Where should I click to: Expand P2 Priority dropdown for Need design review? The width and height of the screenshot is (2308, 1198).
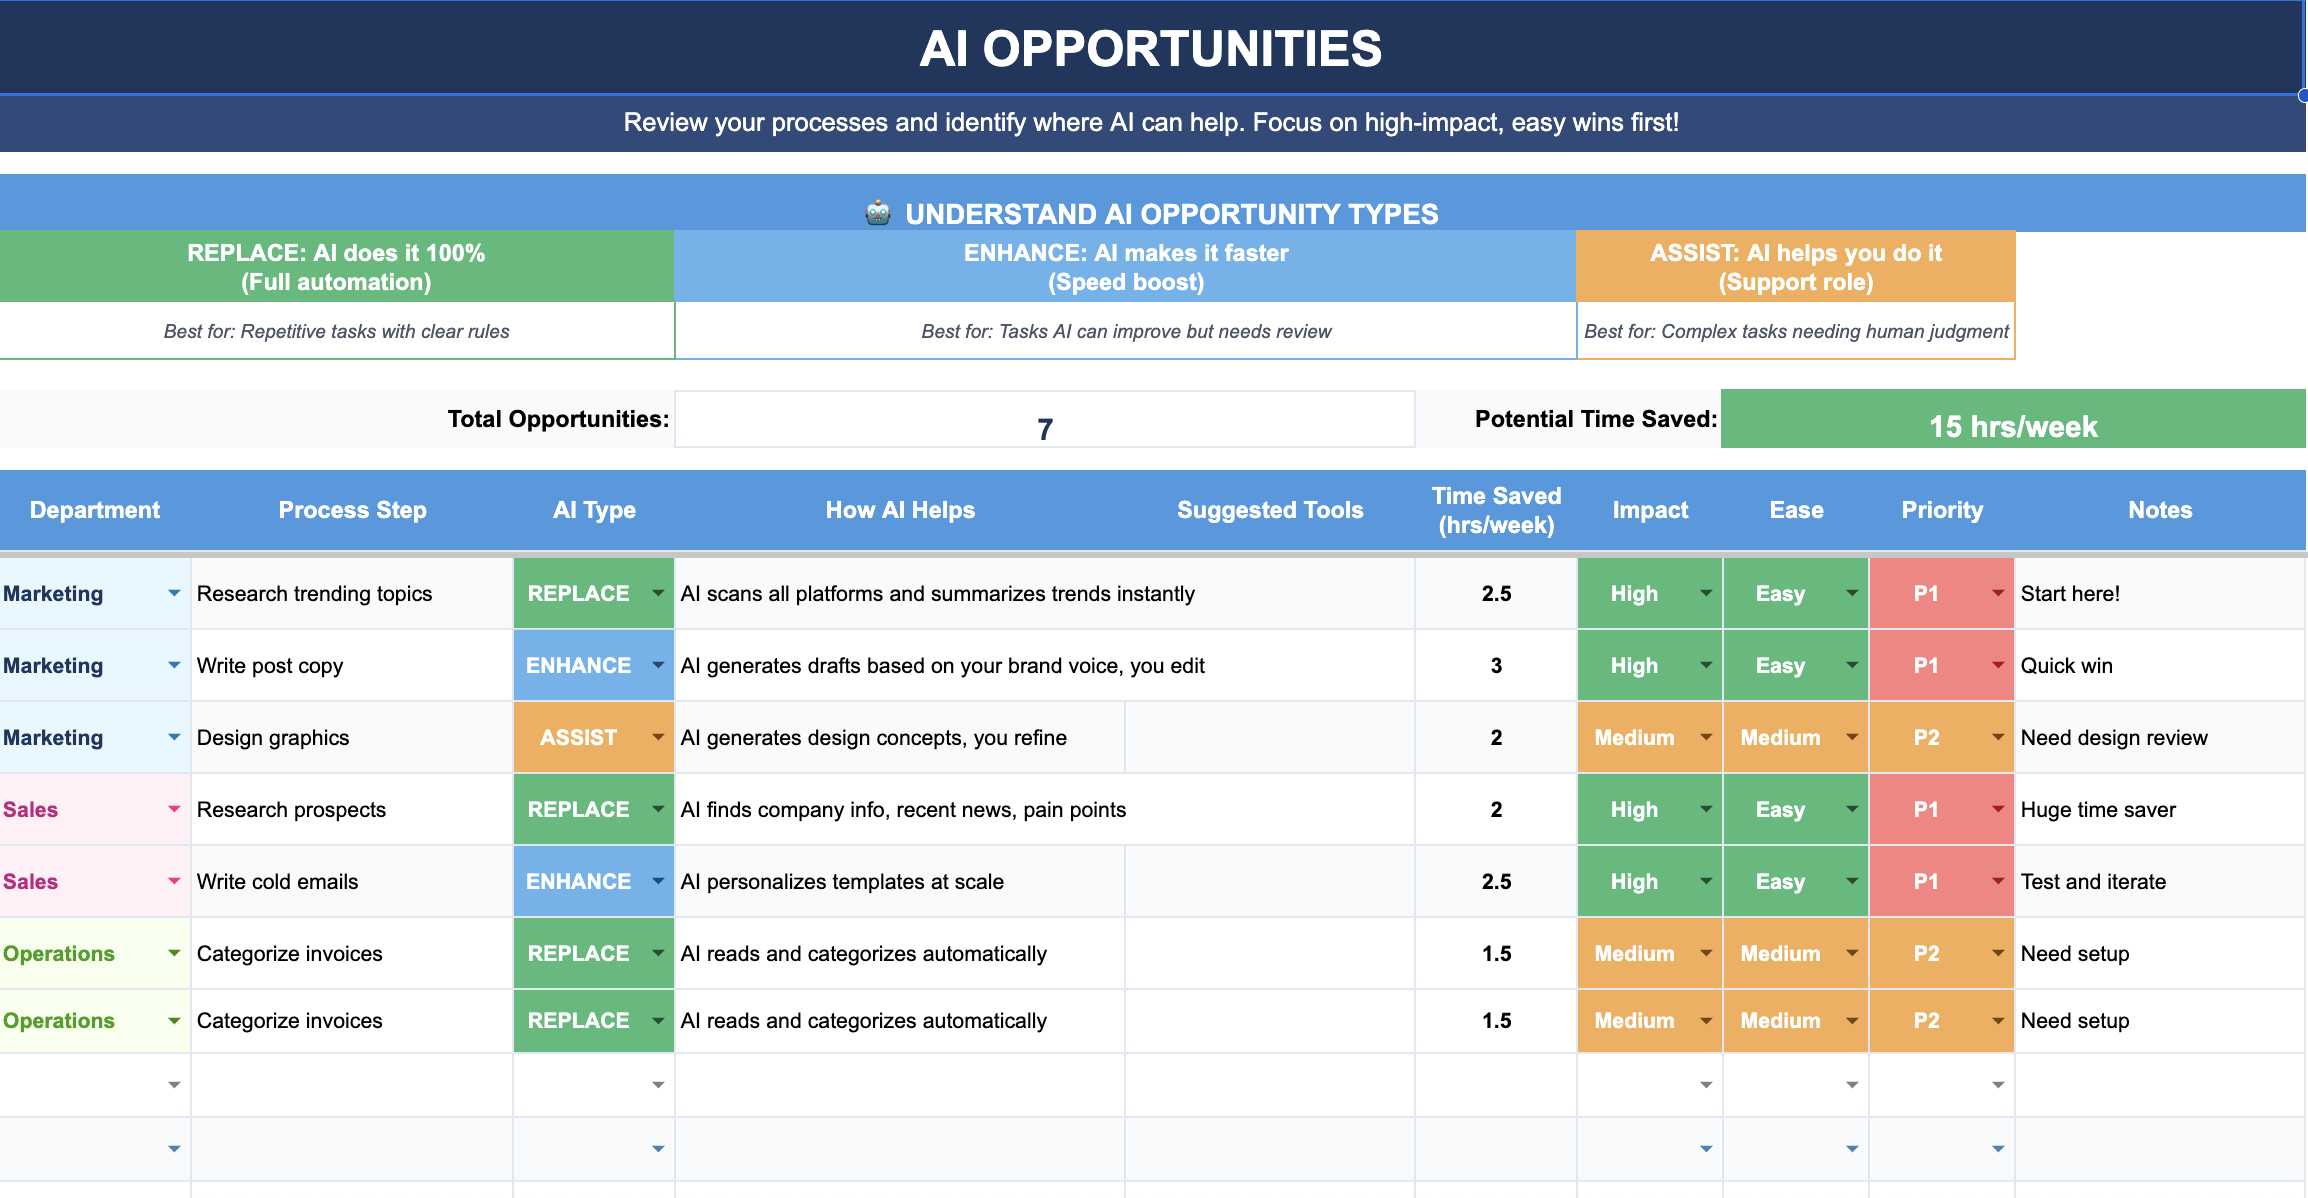(1997, 737)
